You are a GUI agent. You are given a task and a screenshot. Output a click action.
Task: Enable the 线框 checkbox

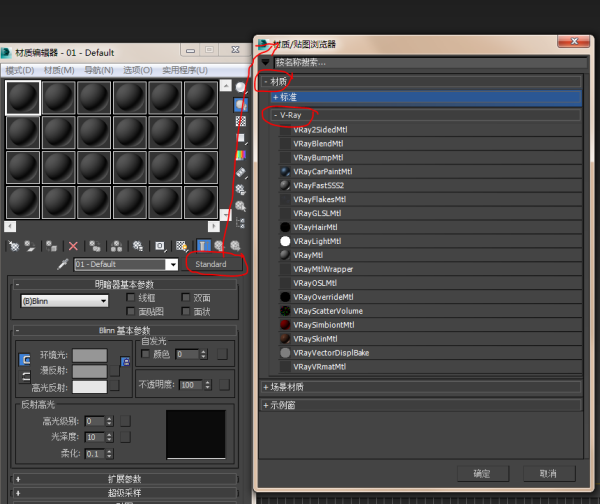coord(130,297)
